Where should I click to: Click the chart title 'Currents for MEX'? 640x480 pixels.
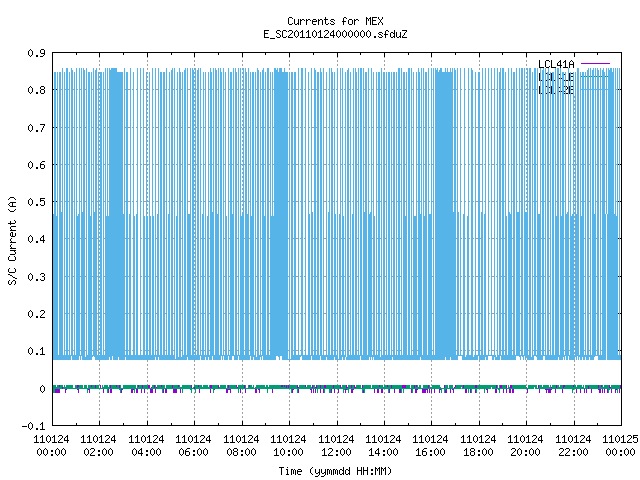pyautogui.click(x=335, y=21)
